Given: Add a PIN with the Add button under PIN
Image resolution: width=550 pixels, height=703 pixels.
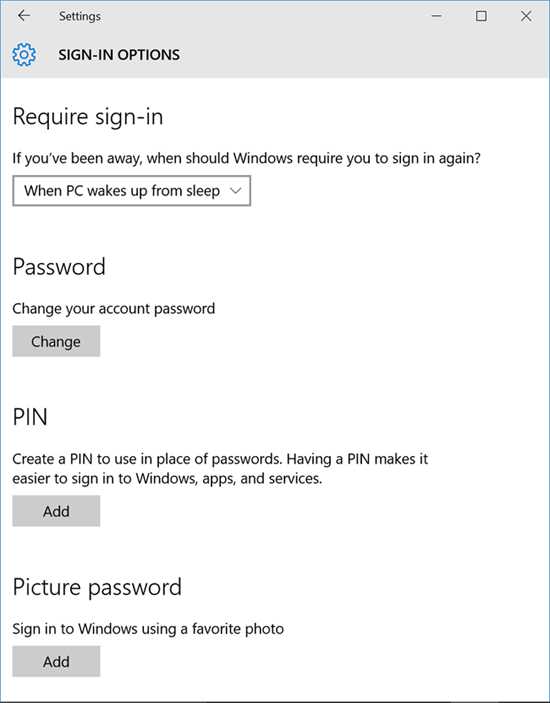Looking at the screenshot, I should coord(56,511).
